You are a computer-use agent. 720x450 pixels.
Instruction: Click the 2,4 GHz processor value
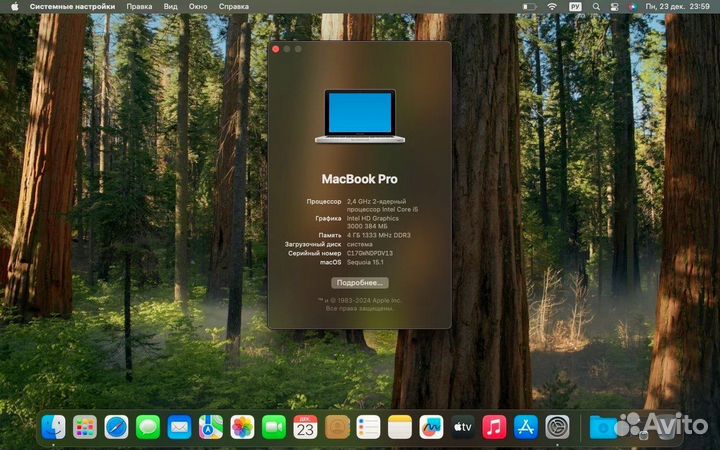382,205
